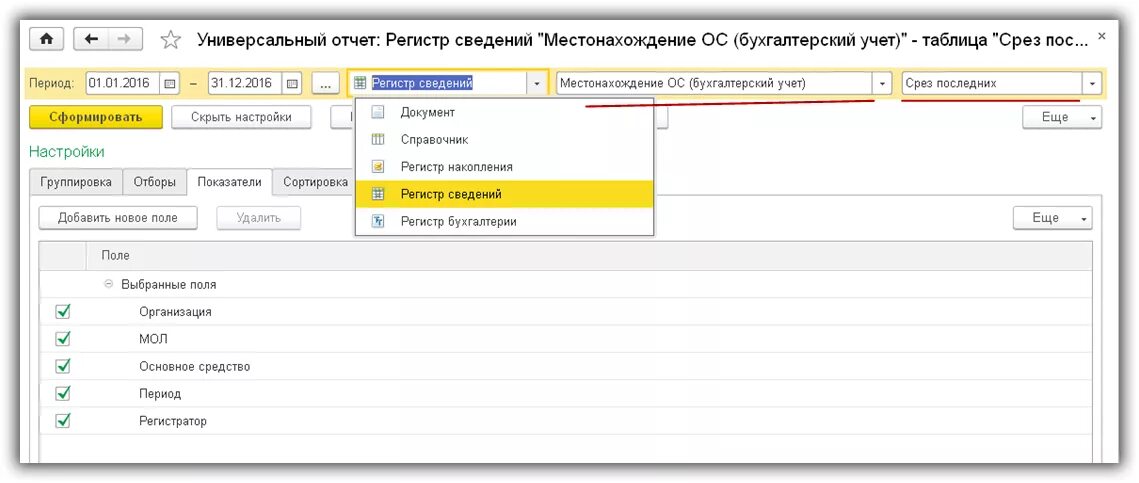Select the Период row text
The height and width of the screenshot is (483, 1139).
(x=160, y=394)
